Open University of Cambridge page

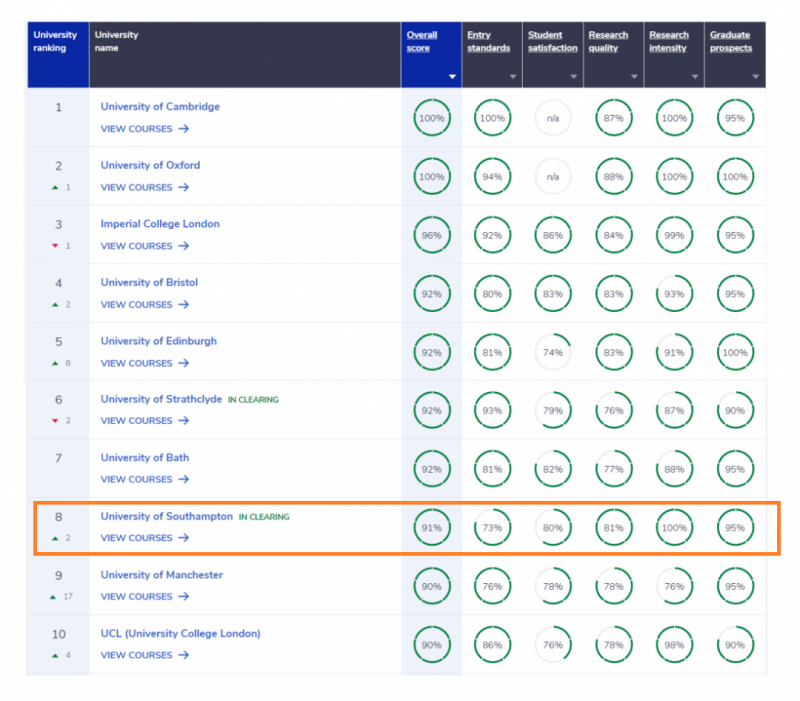coord(160,107)
